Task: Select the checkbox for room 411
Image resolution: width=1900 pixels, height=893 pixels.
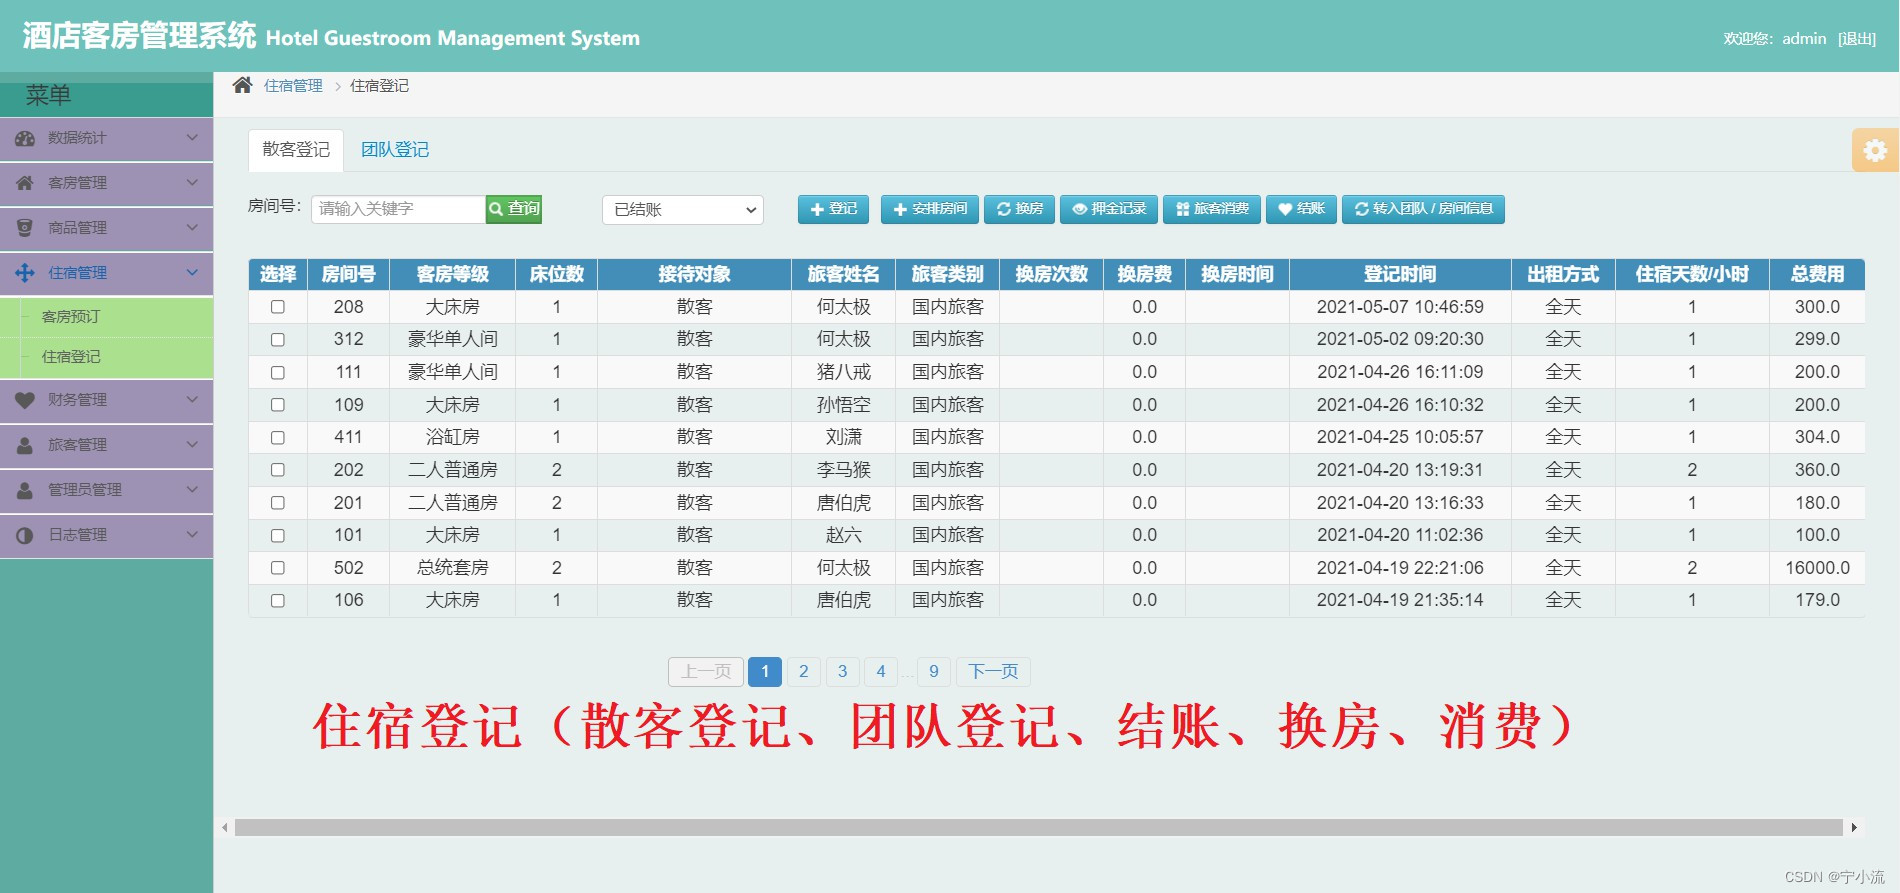Action: [x=278, y=437]
